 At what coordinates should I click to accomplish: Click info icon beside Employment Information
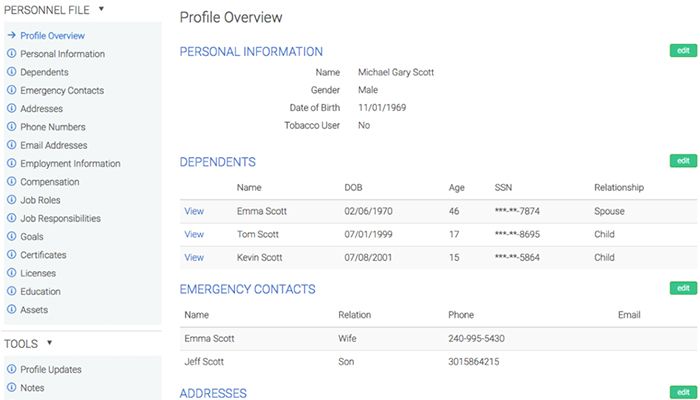pyautogui.click(x=12, y=163)
